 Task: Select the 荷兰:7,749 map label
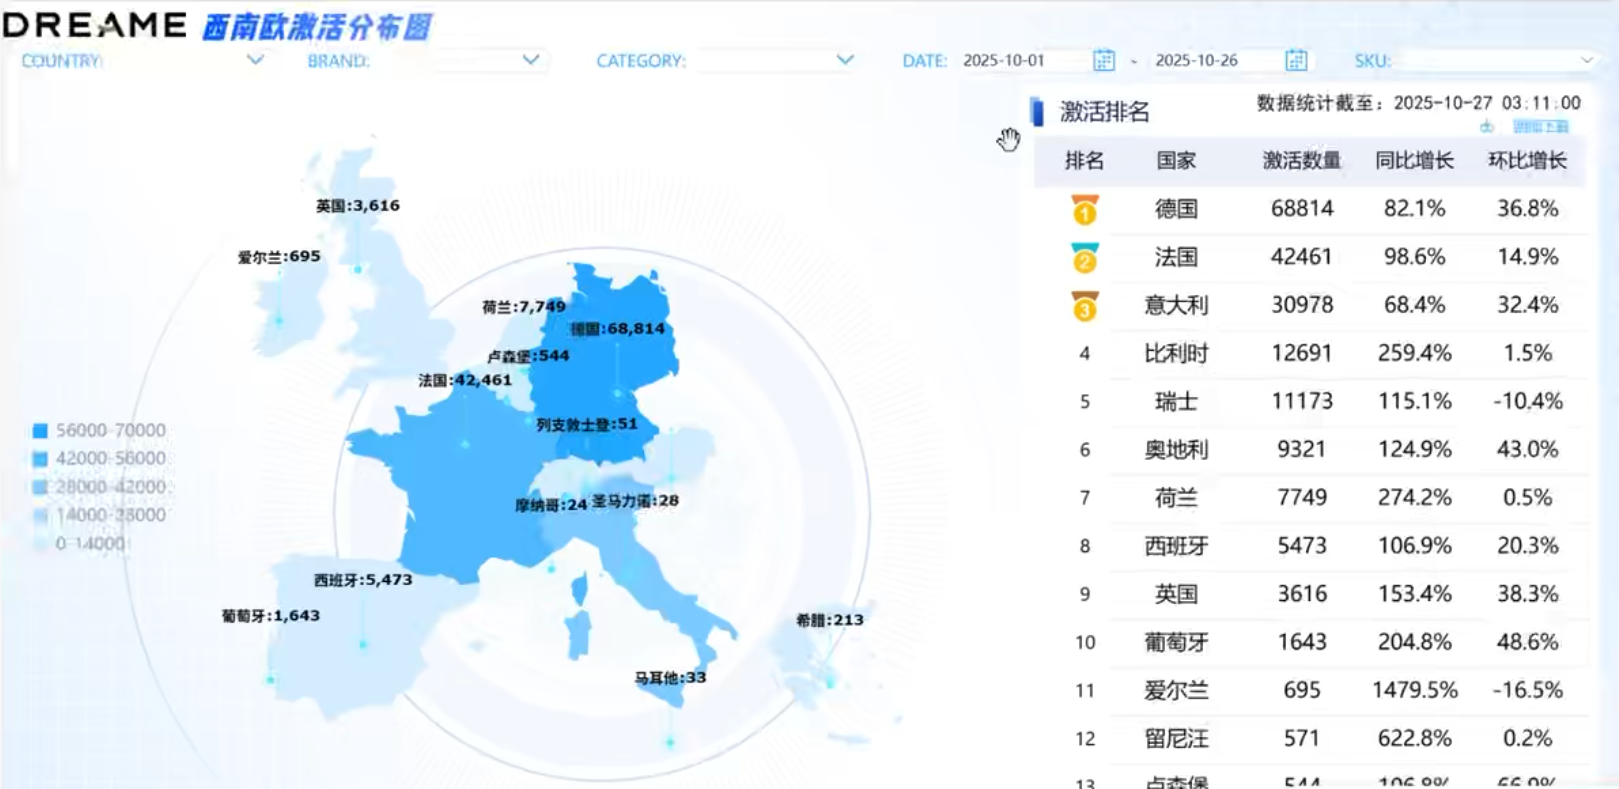(524, 307)
